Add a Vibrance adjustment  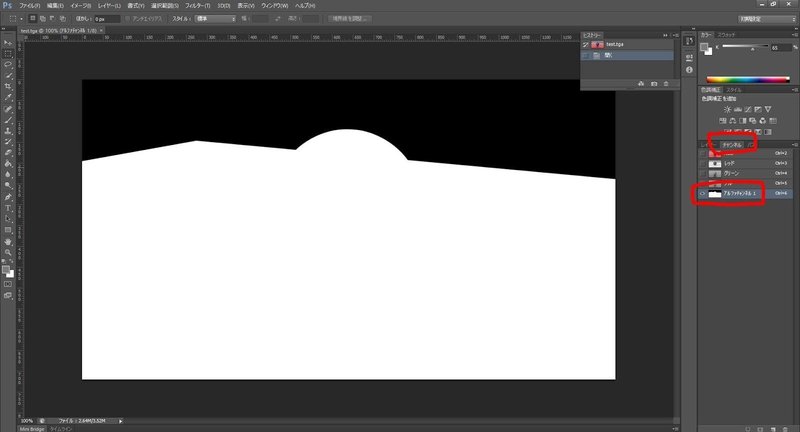(x=768, y=109)
